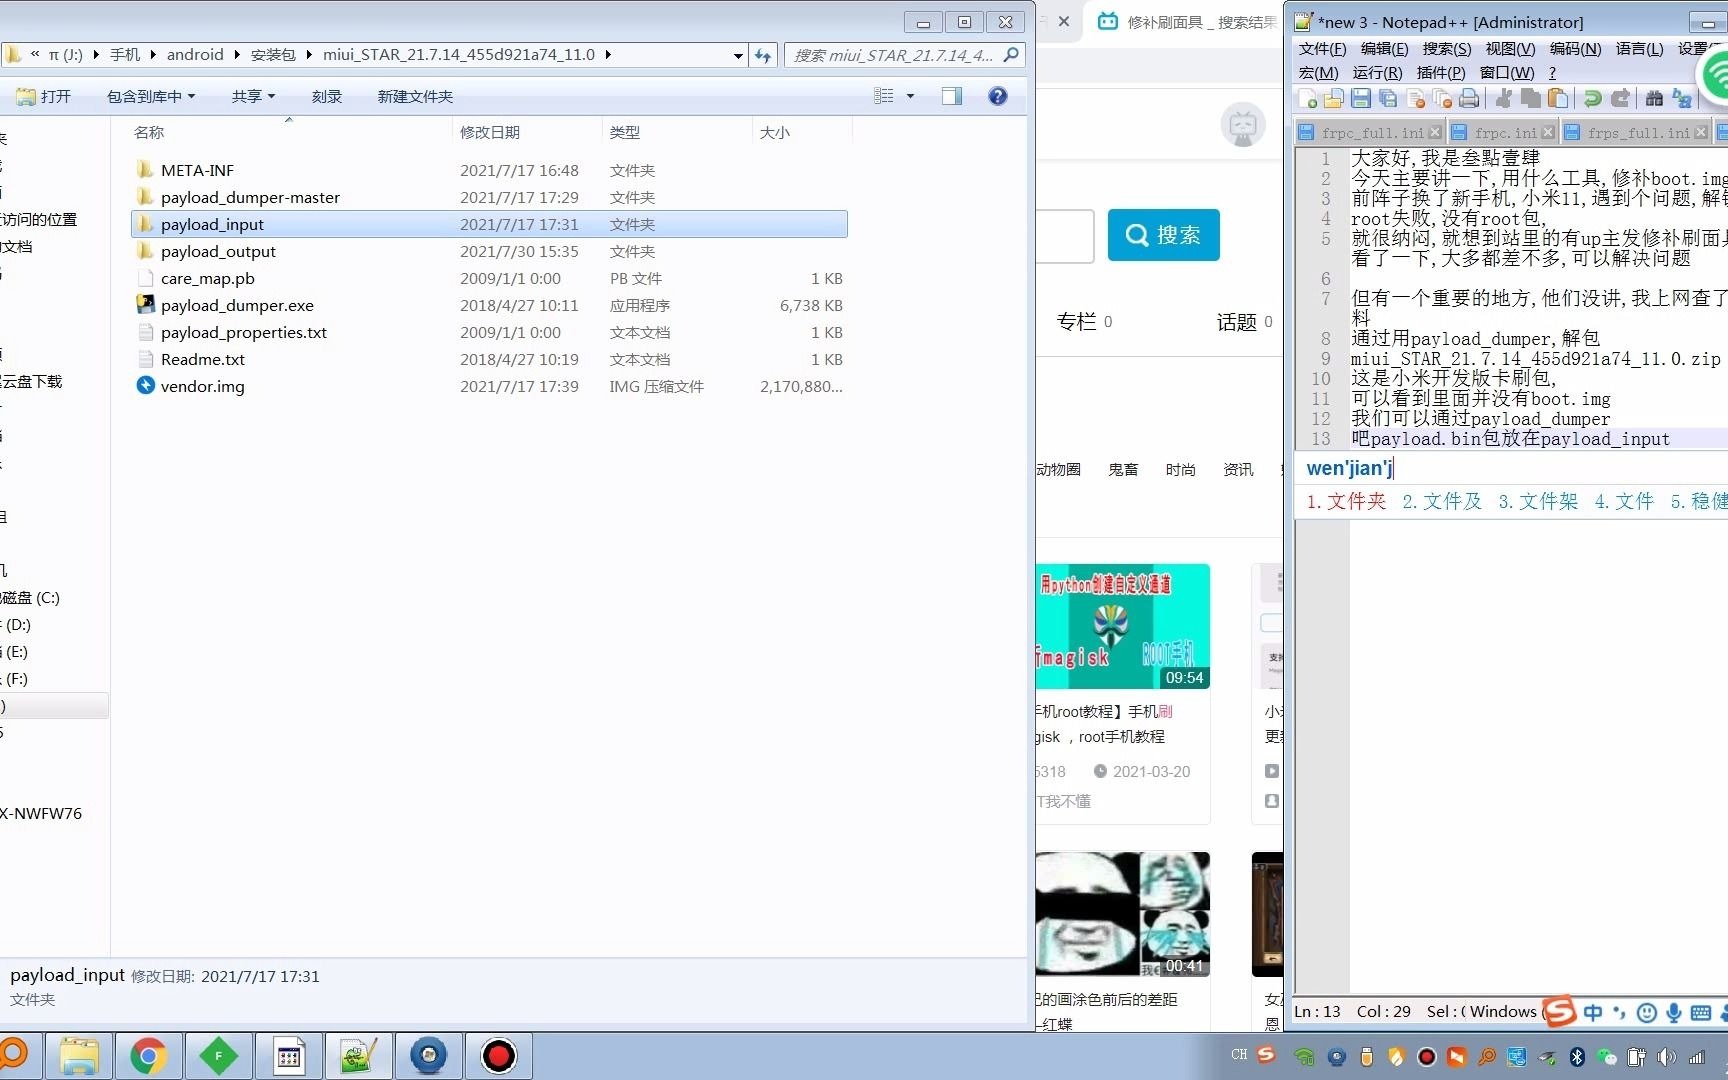Click the Bluetooth icon in system tray
This screenshot has width=1728, height=1080.
point(1577,1056)
